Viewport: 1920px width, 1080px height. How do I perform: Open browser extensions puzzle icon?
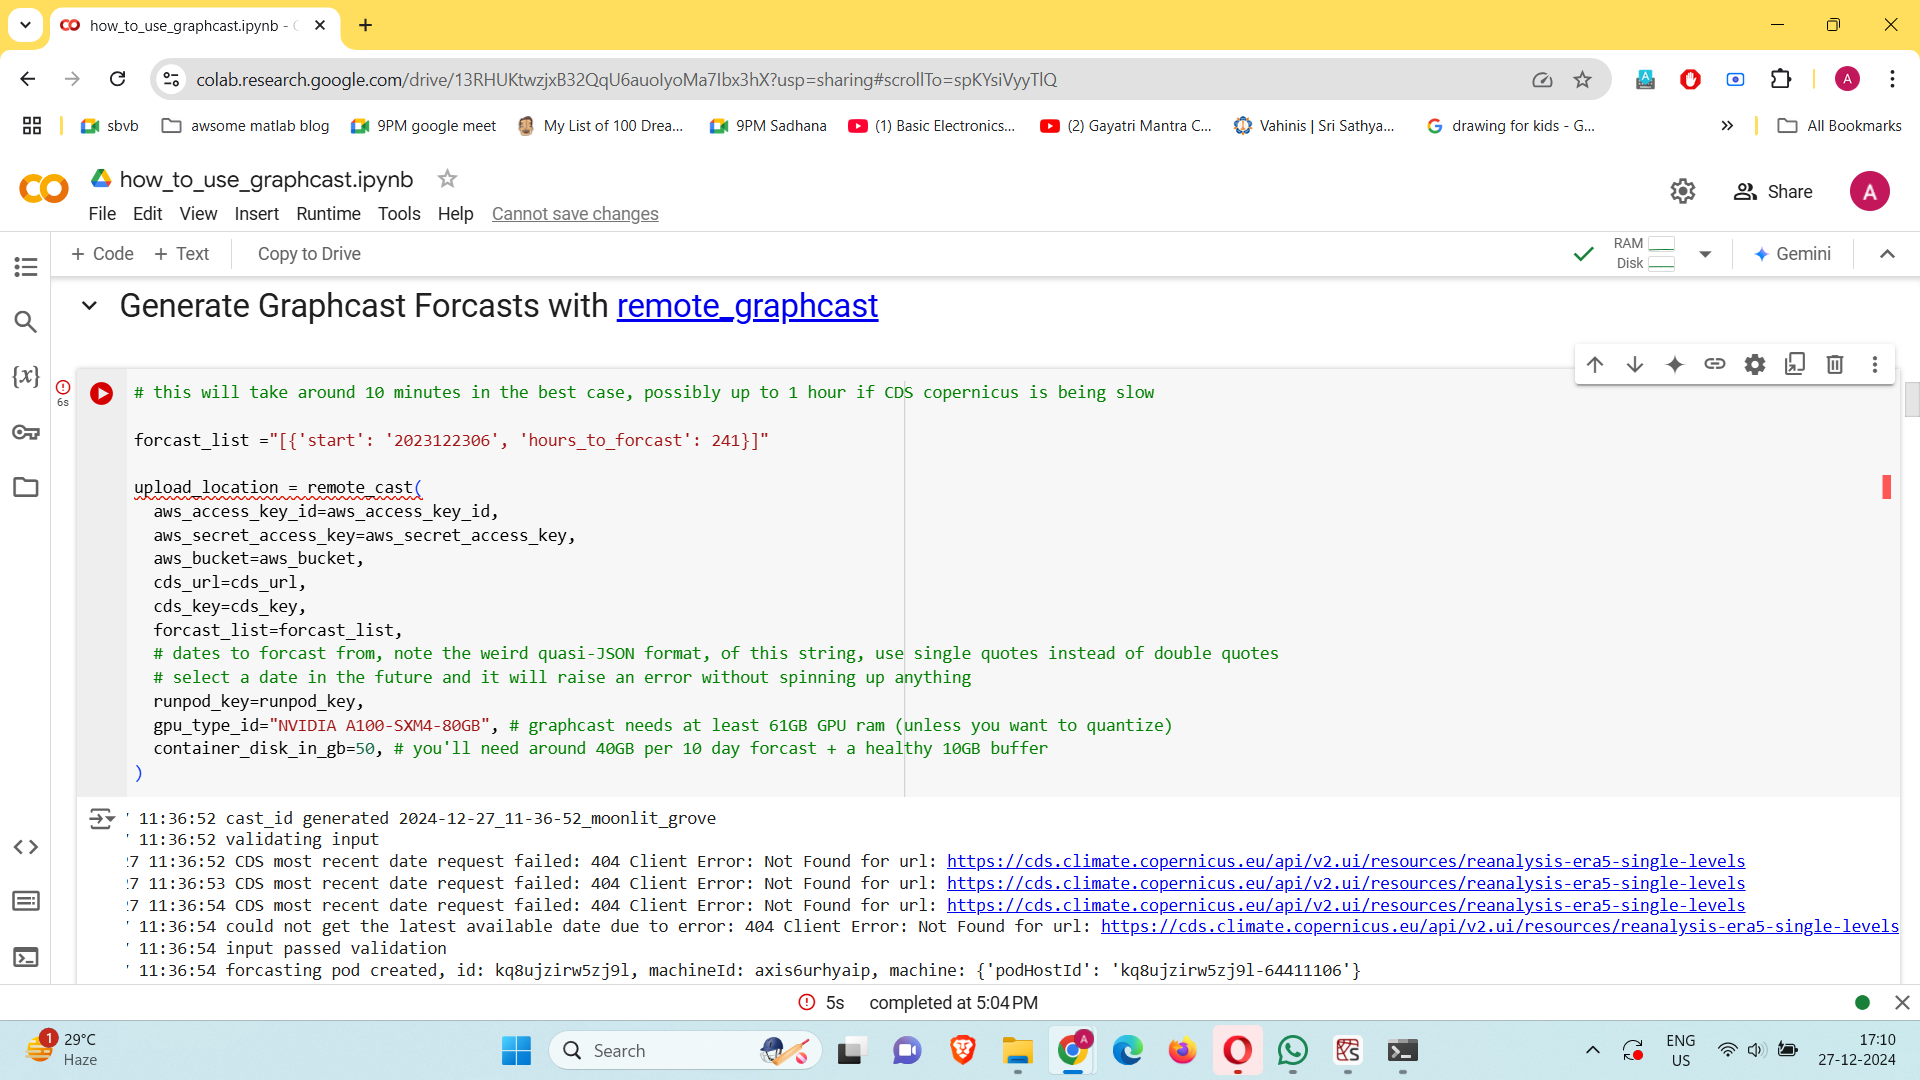[1781, 79]
